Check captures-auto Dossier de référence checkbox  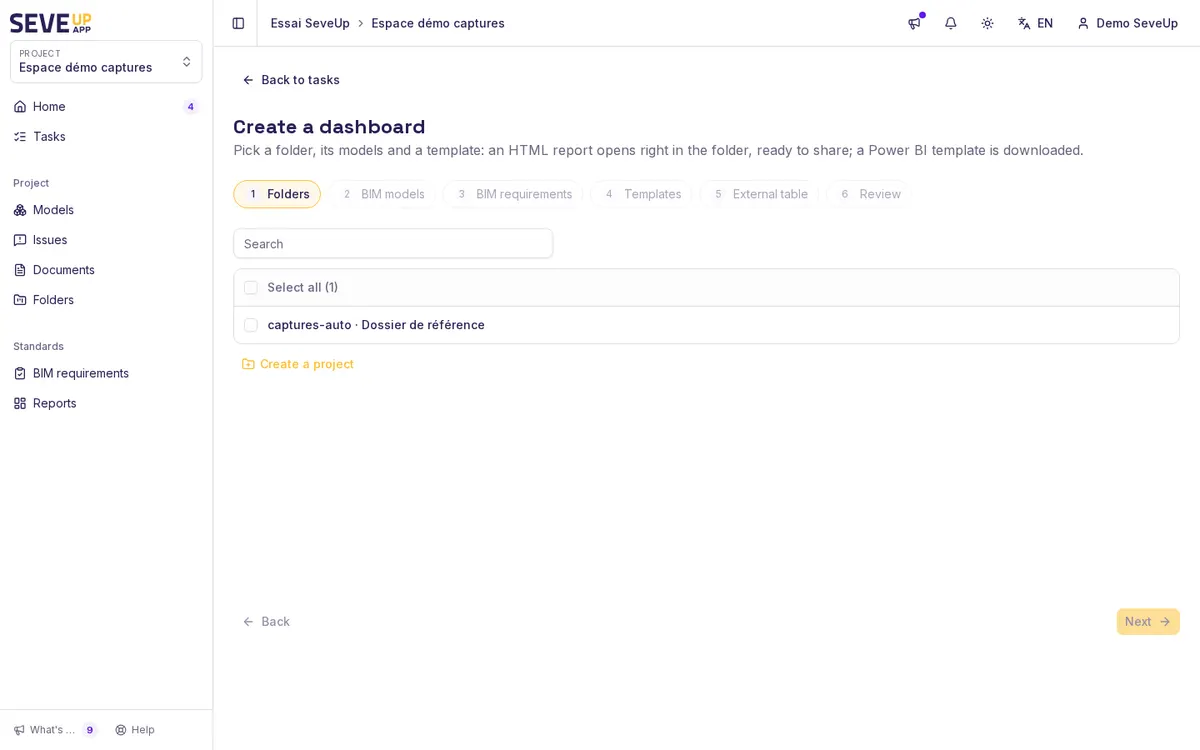[x=251, y=325]
